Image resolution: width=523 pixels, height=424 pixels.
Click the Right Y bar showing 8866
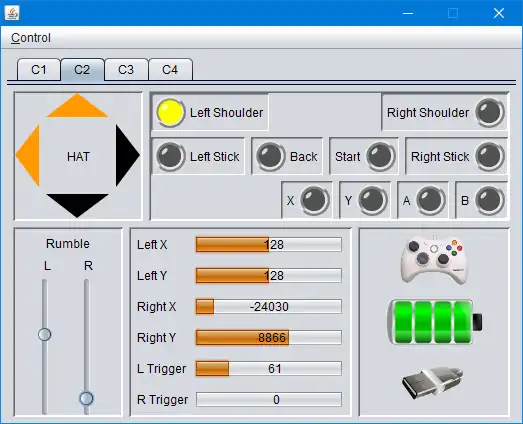tap(269, 338)
